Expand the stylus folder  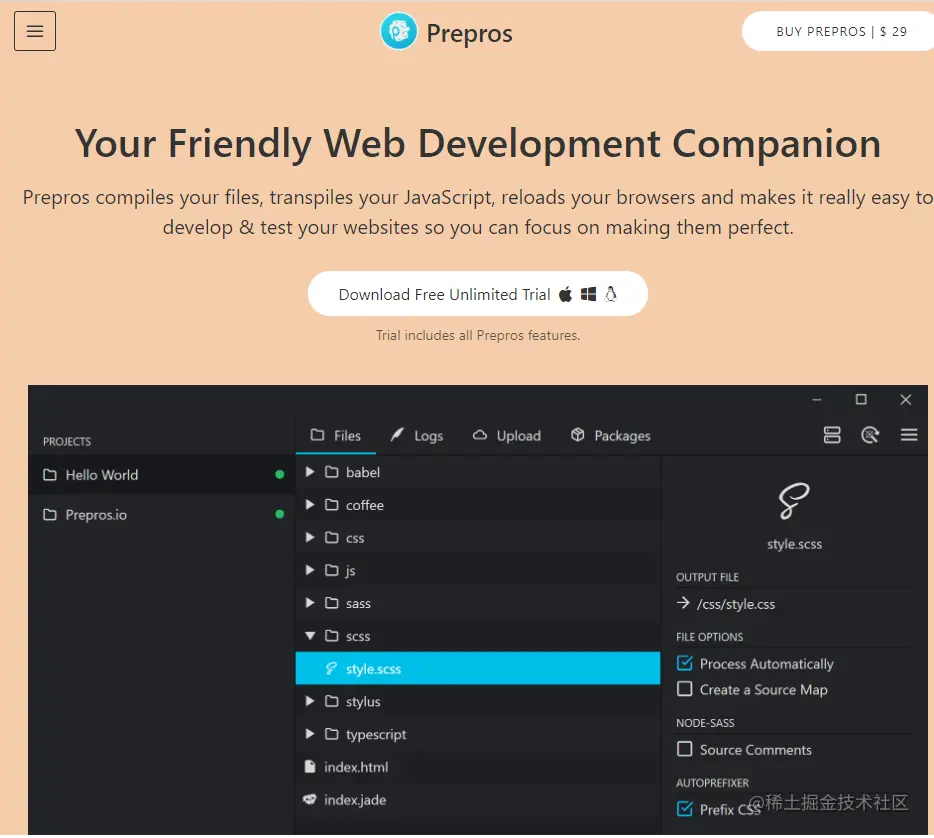310,701
